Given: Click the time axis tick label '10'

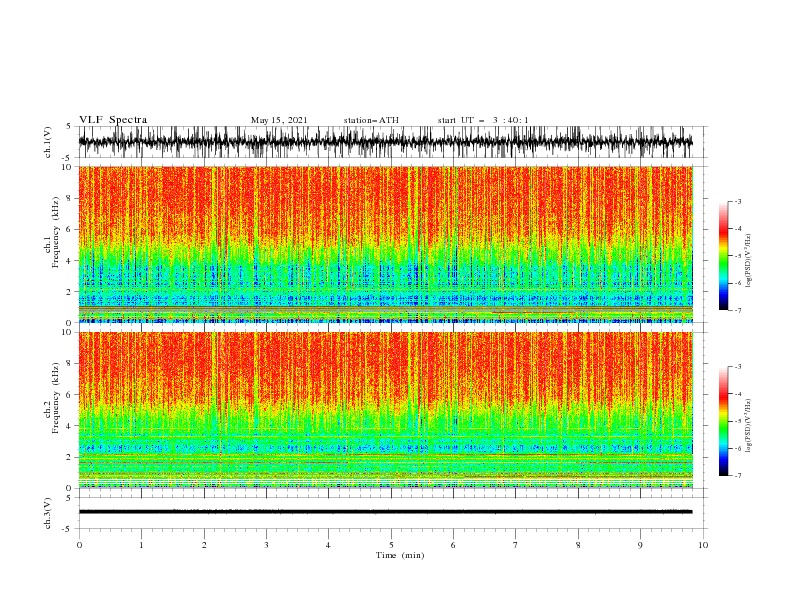Looking at the screenshot, I should pyautogui.click(x=703, y=545).
